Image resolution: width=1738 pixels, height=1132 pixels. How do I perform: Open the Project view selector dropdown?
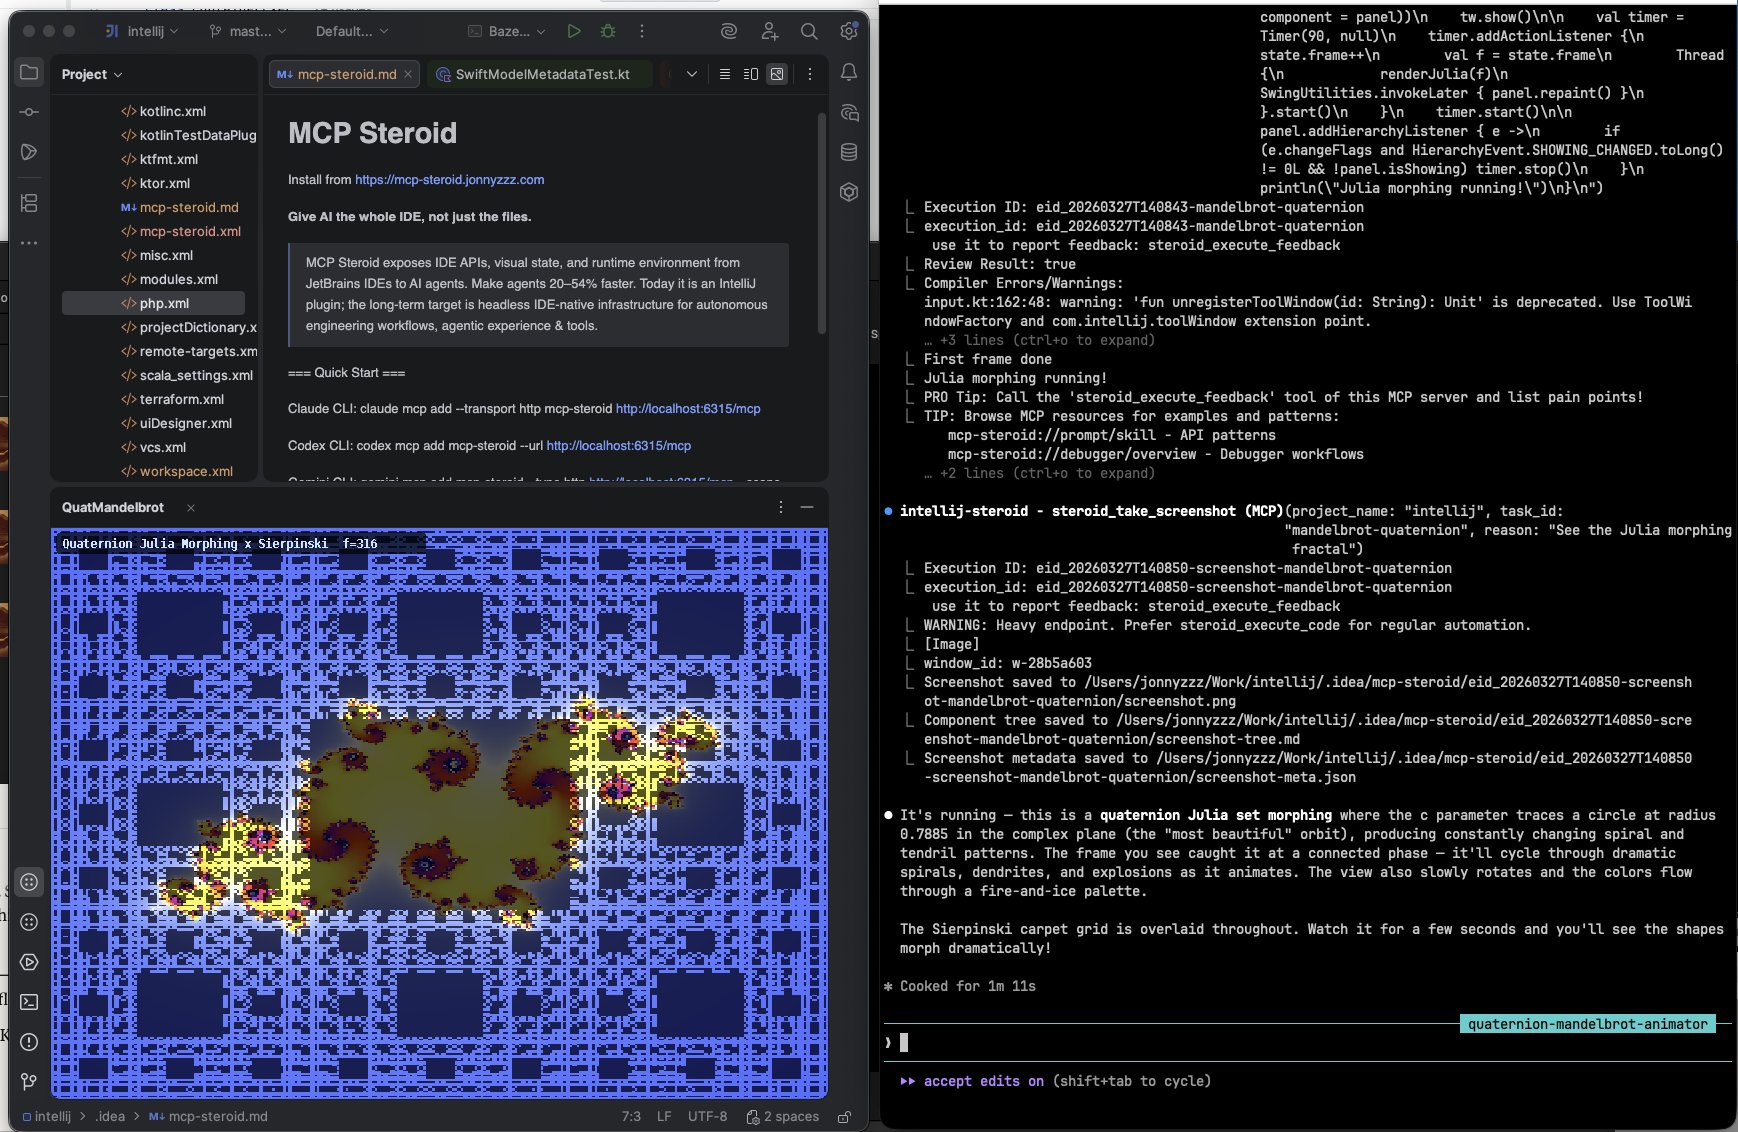click(92, 74)
